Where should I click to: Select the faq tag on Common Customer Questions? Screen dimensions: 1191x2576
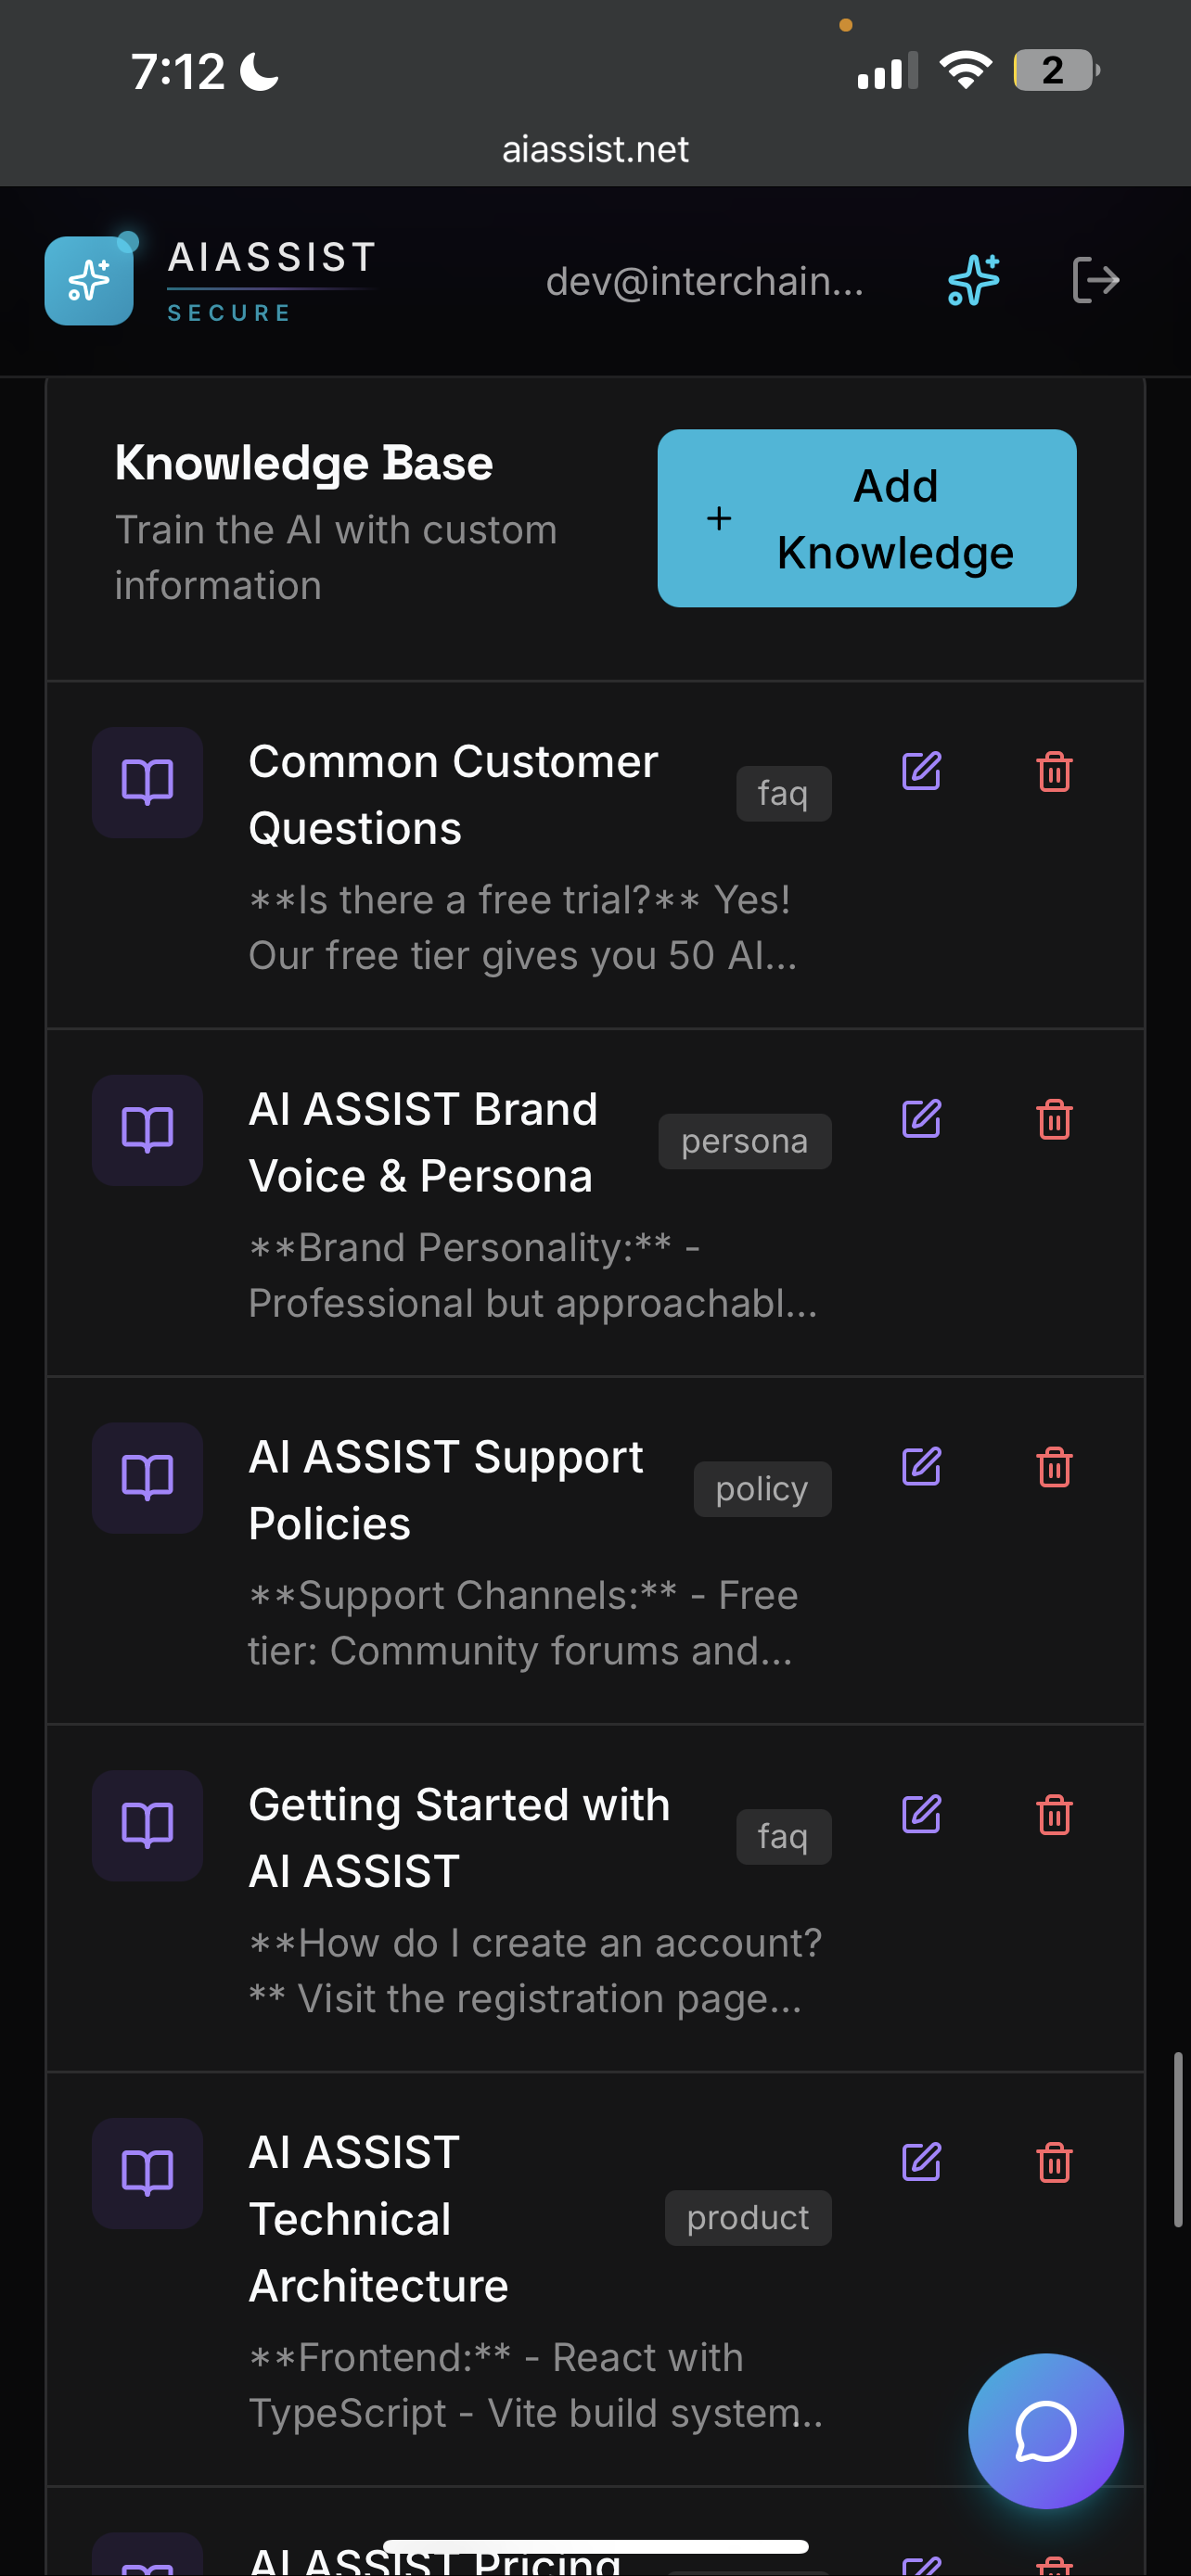pyautogui.click(x=783, y=792)
